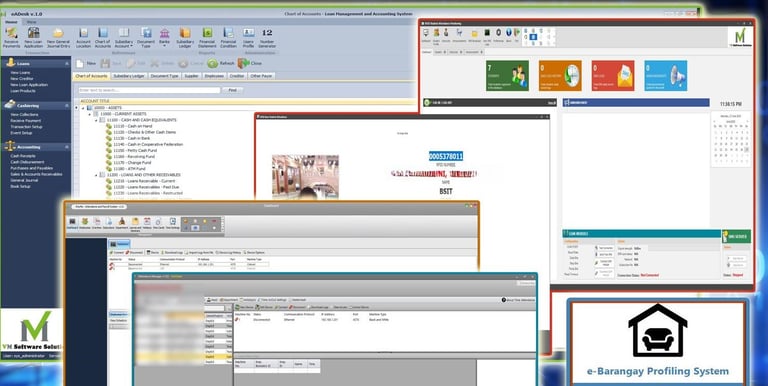Select the Chart of Accounts tab
This screenshot has height=386, width=768.
click(91, 76)
